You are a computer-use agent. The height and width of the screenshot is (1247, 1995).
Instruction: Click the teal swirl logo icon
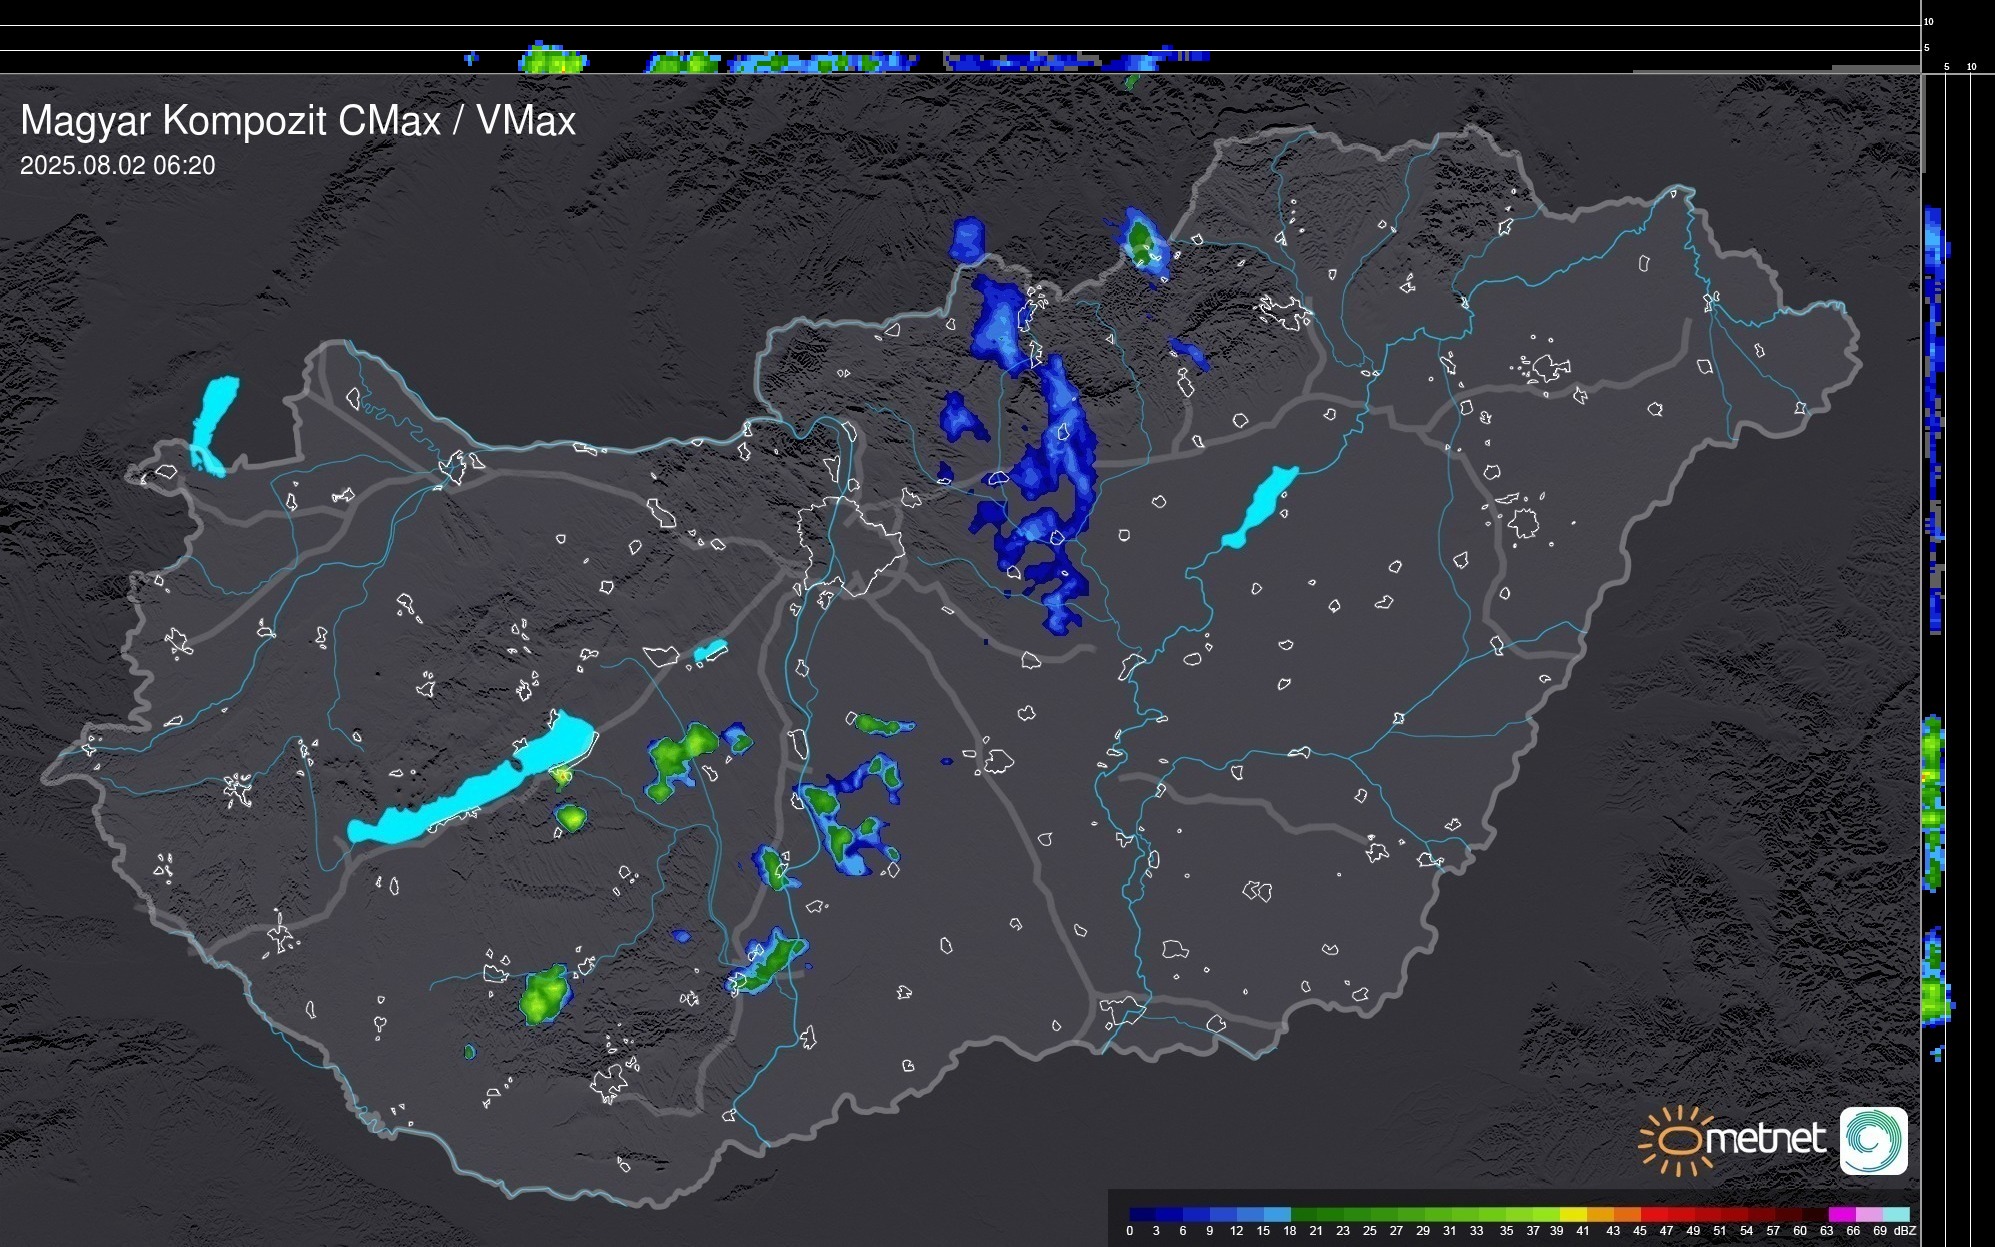[1873, 1140]
